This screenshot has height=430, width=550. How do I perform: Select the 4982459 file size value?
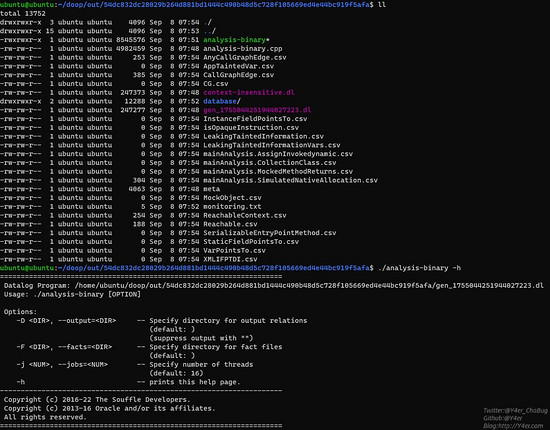[x=130, y=48]
